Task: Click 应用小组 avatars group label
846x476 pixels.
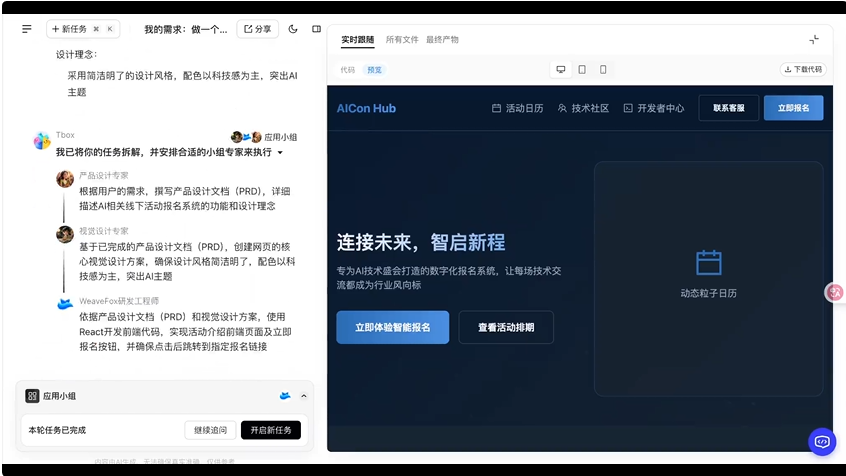Action: (264, 137)
